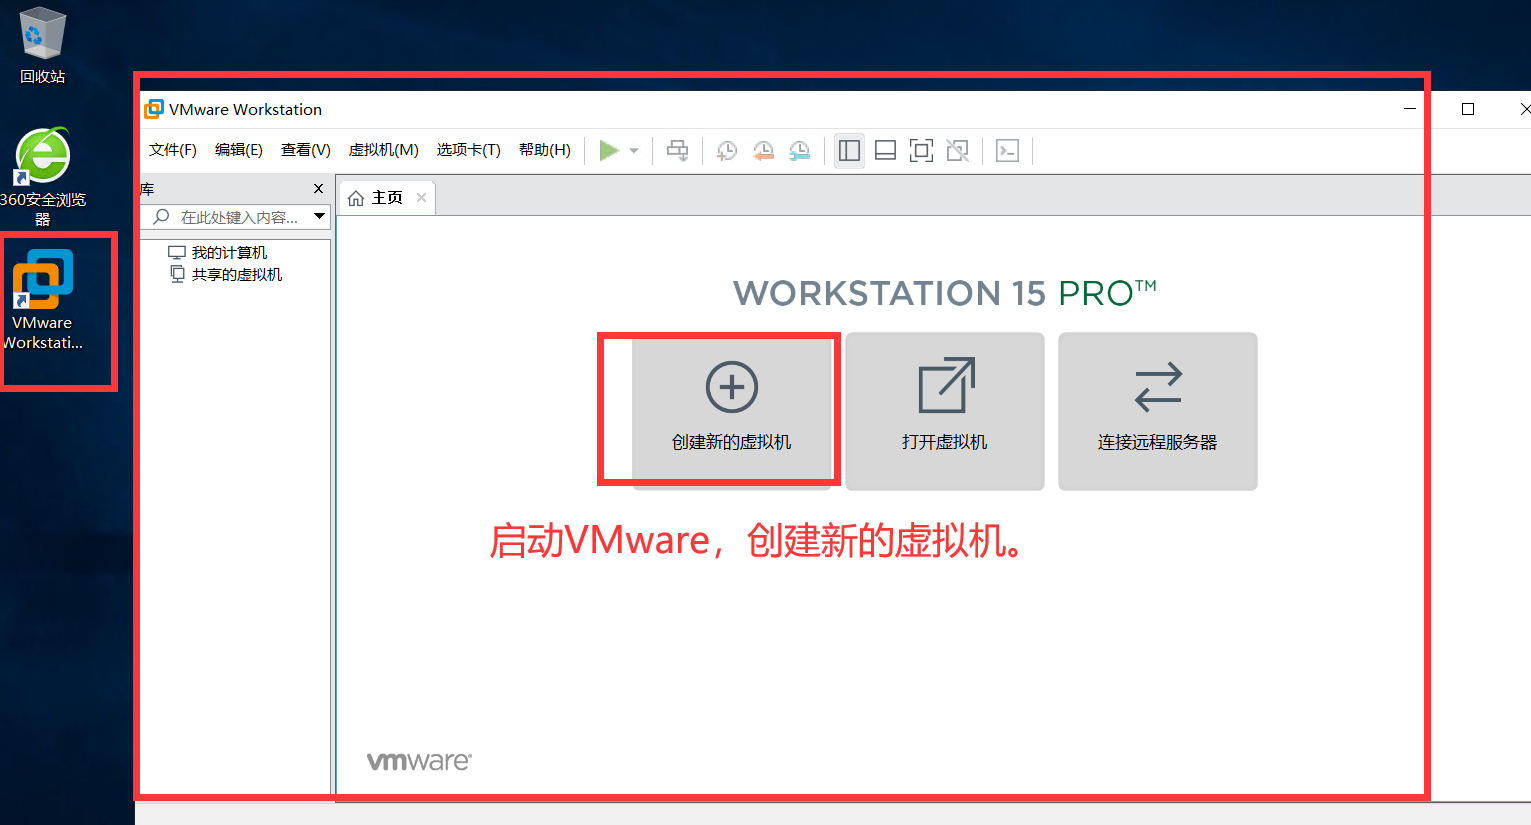Click the green Power On play button

click(609, 150)
